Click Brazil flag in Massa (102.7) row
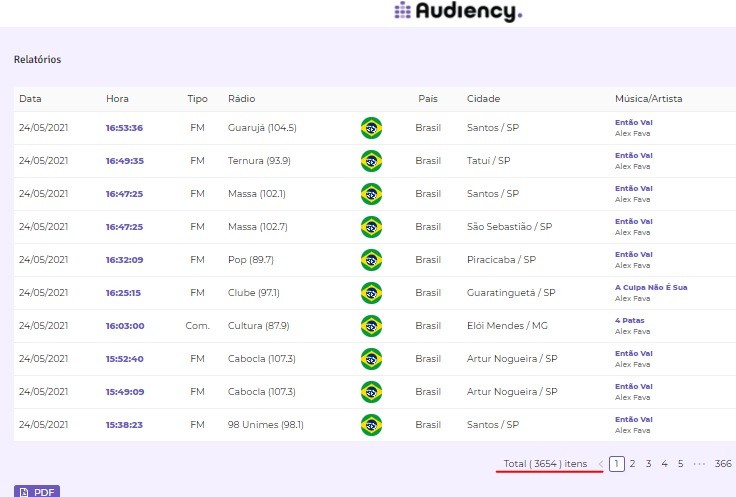 371,227
